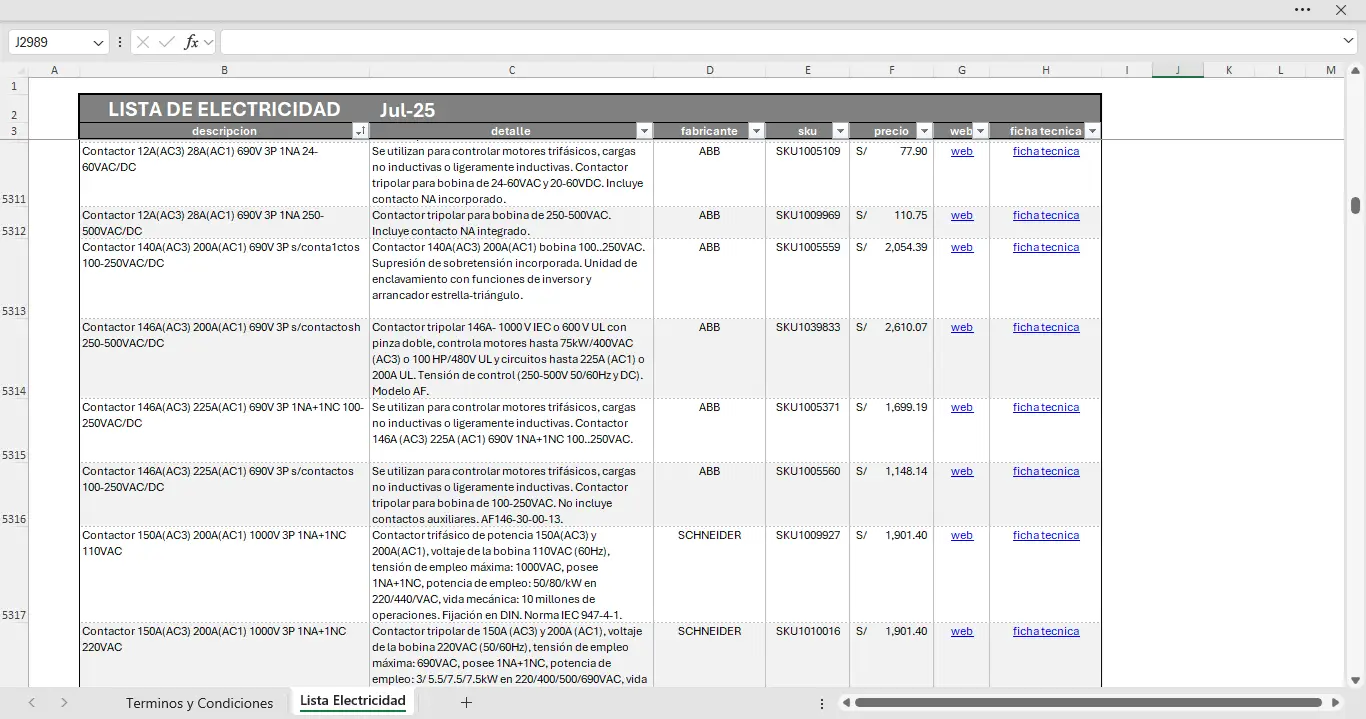
Task: Open the descripcion column filter dropdown
Action: (x=360, y=131)
